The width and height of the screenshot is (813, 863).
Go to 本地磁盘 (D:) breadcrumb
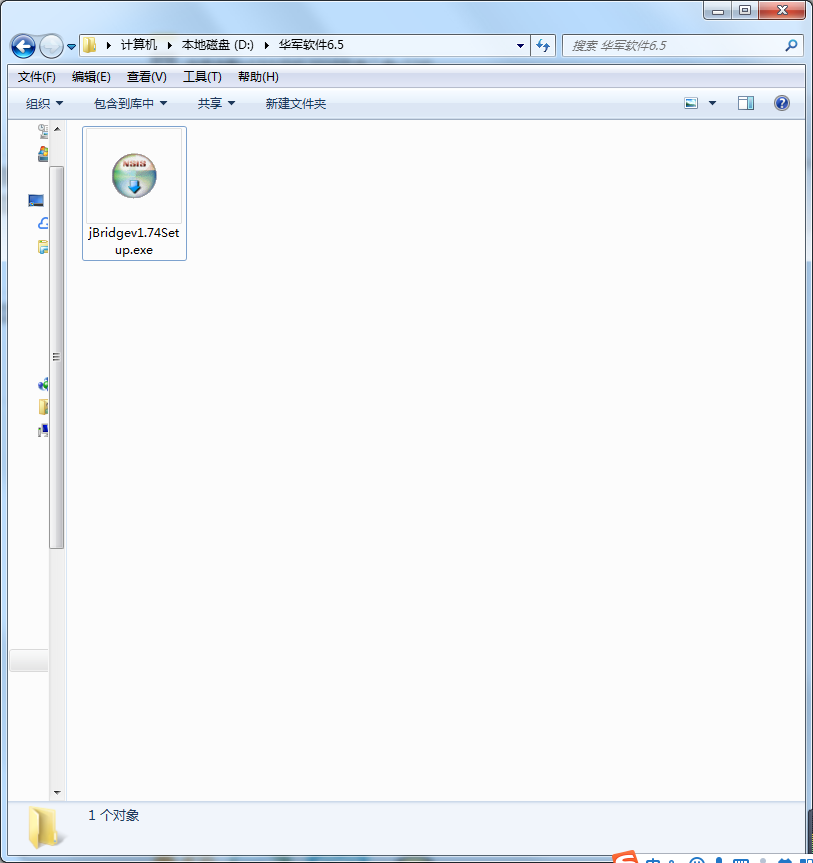coord(217,45)
